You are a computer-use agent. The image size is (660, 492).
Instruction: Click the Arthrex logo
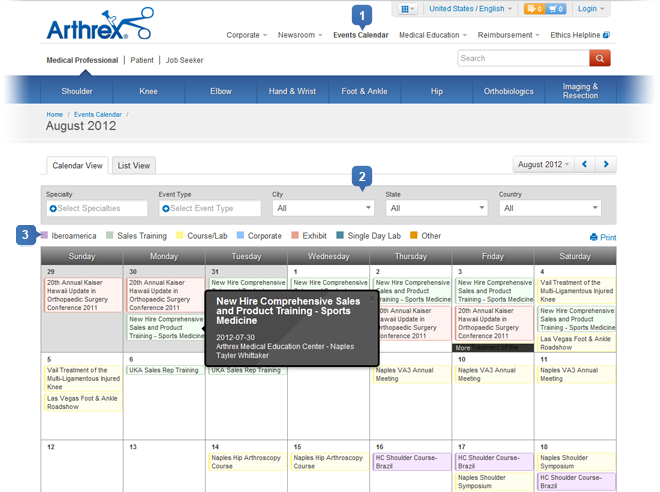[100, 24]
